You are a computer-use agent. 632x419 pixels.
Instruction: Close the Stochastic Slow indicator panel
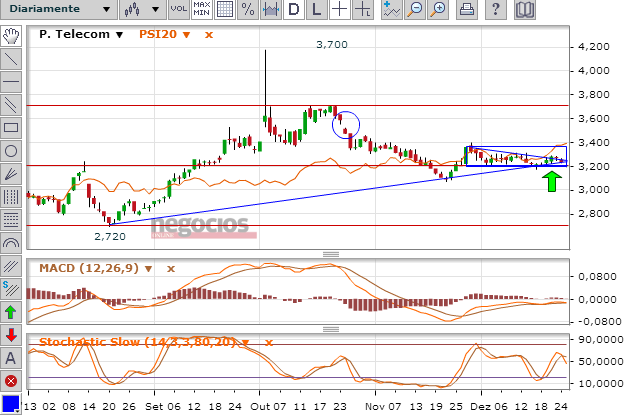[268, 342]
